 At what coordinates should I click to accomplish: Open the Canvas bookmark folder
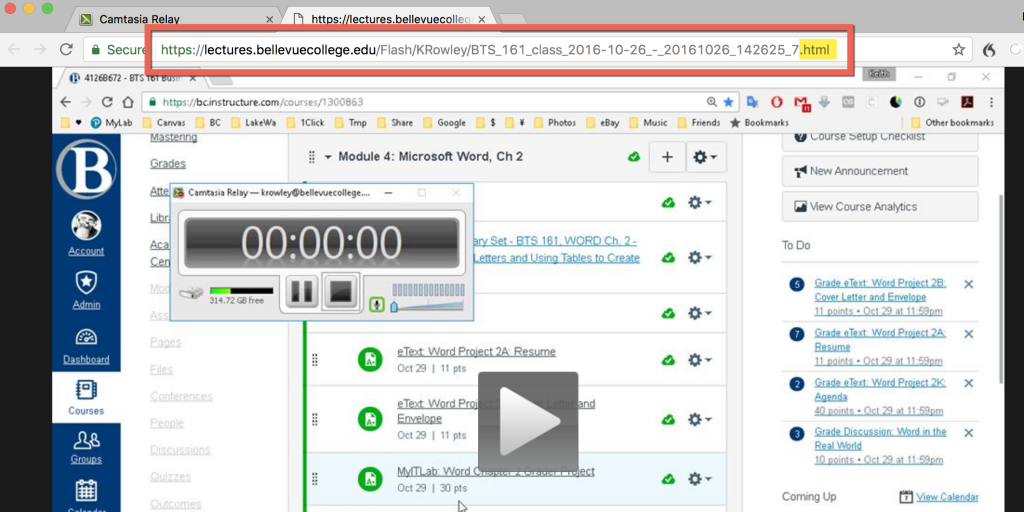pos(163,122)
